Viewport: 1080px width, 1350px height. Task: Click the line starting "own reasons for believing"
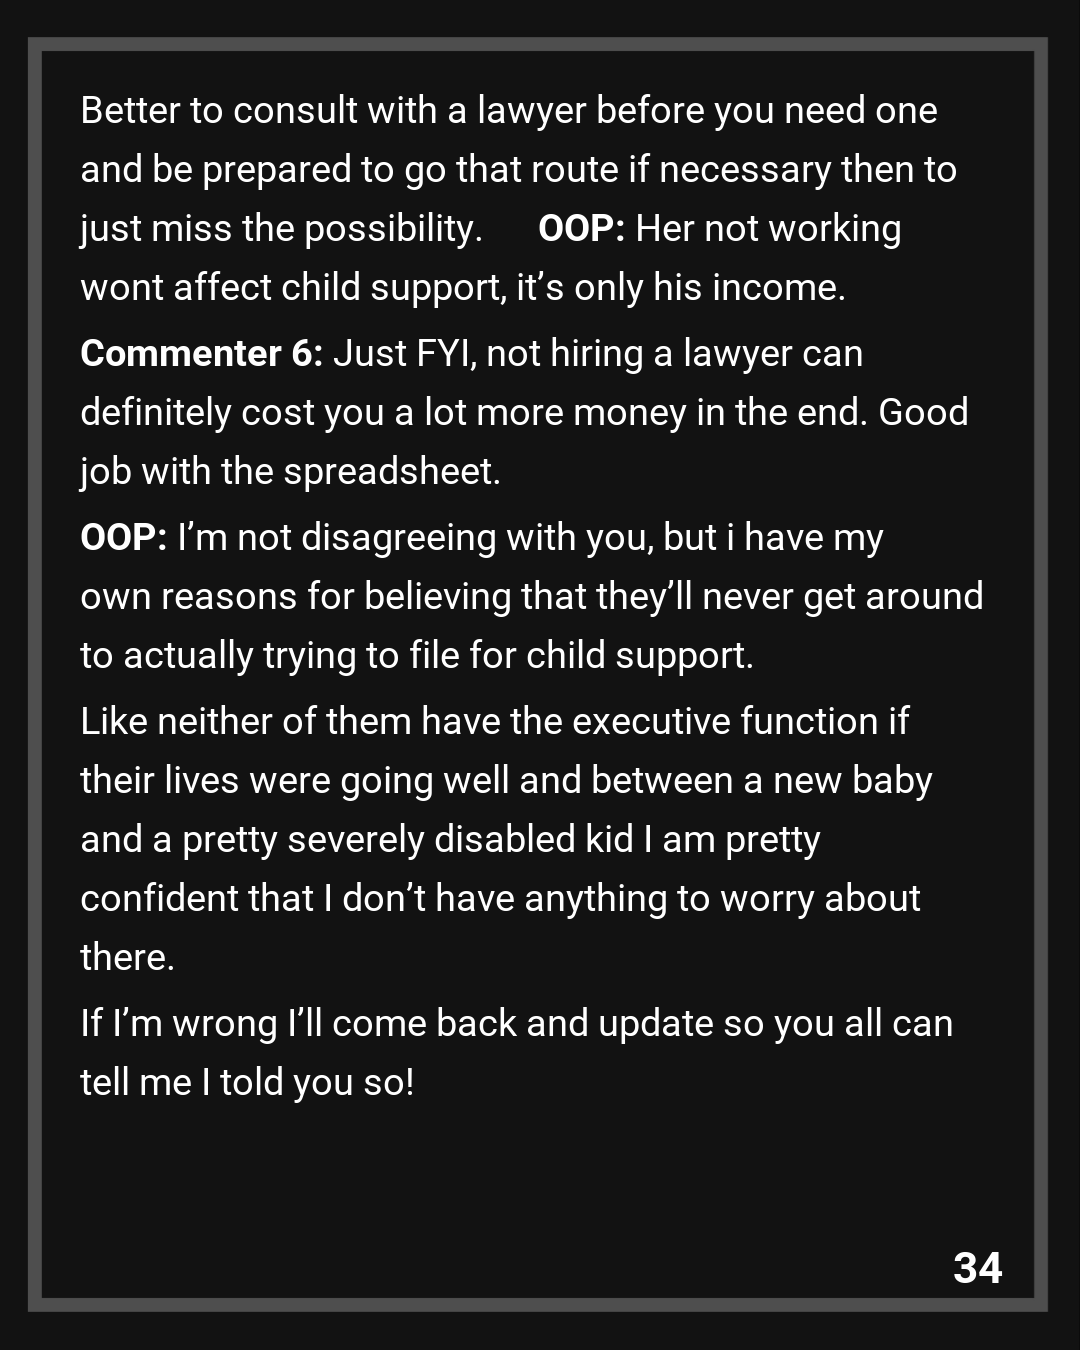coord(531,596)
